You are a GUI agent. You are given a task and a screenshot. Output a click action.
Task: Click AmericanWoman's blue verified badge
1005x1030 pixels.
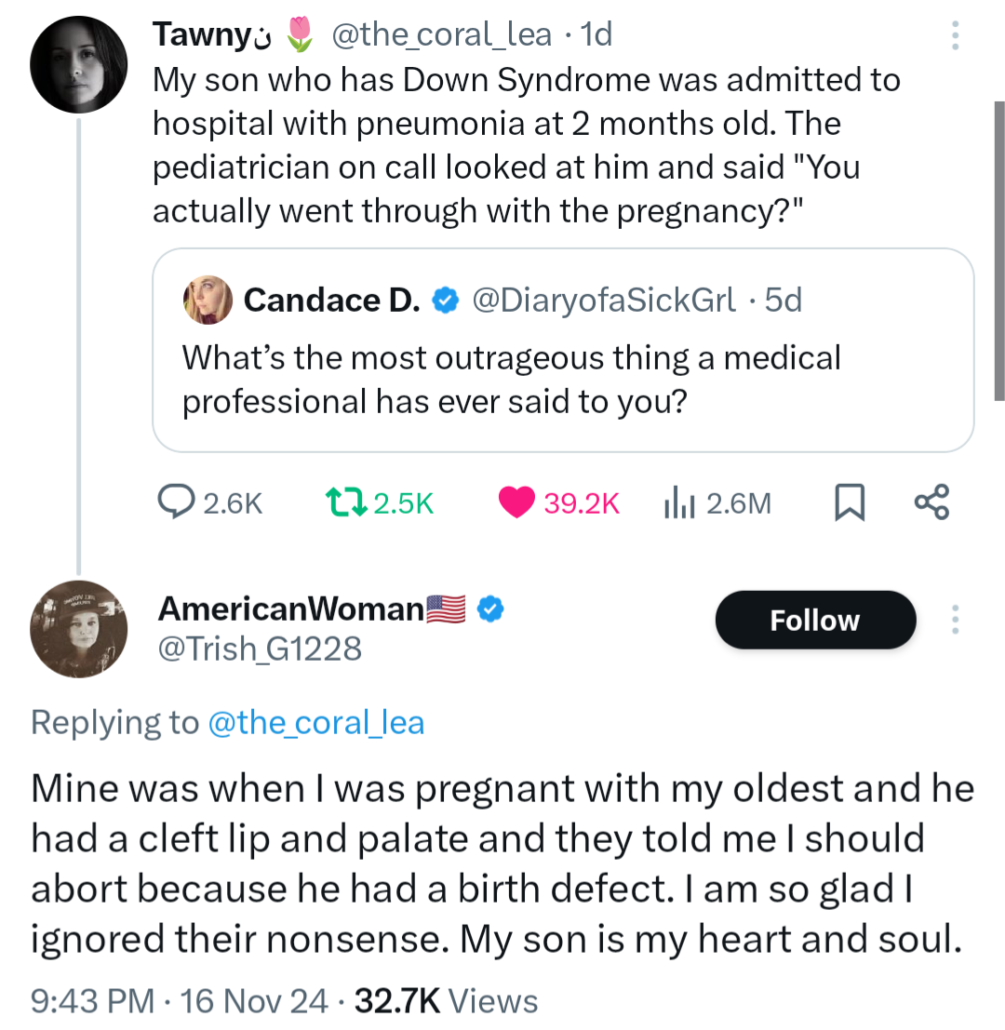[x=488, y=607]
